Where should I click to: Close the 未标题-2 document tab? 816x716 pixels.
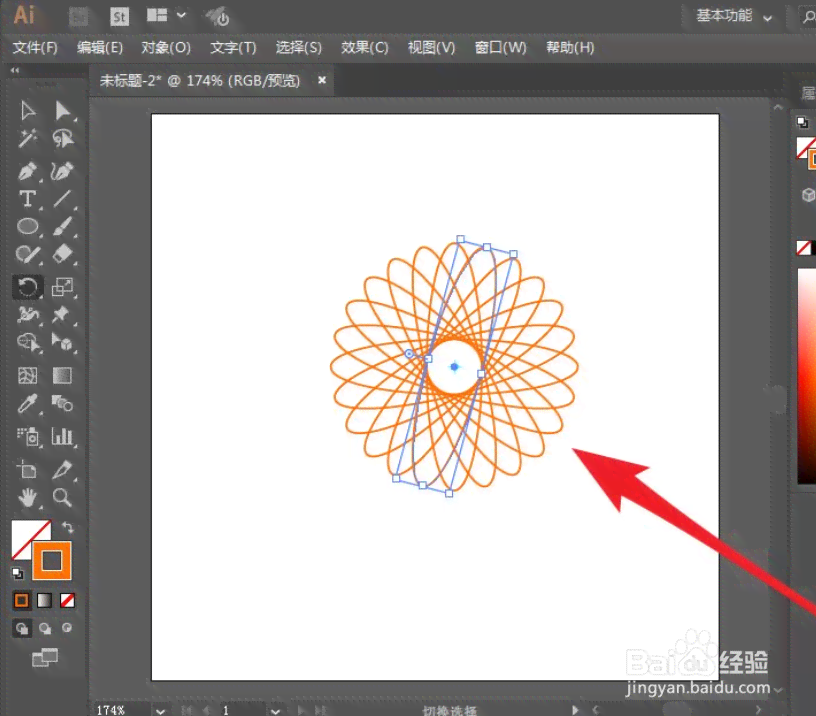[x=322, y=80]
